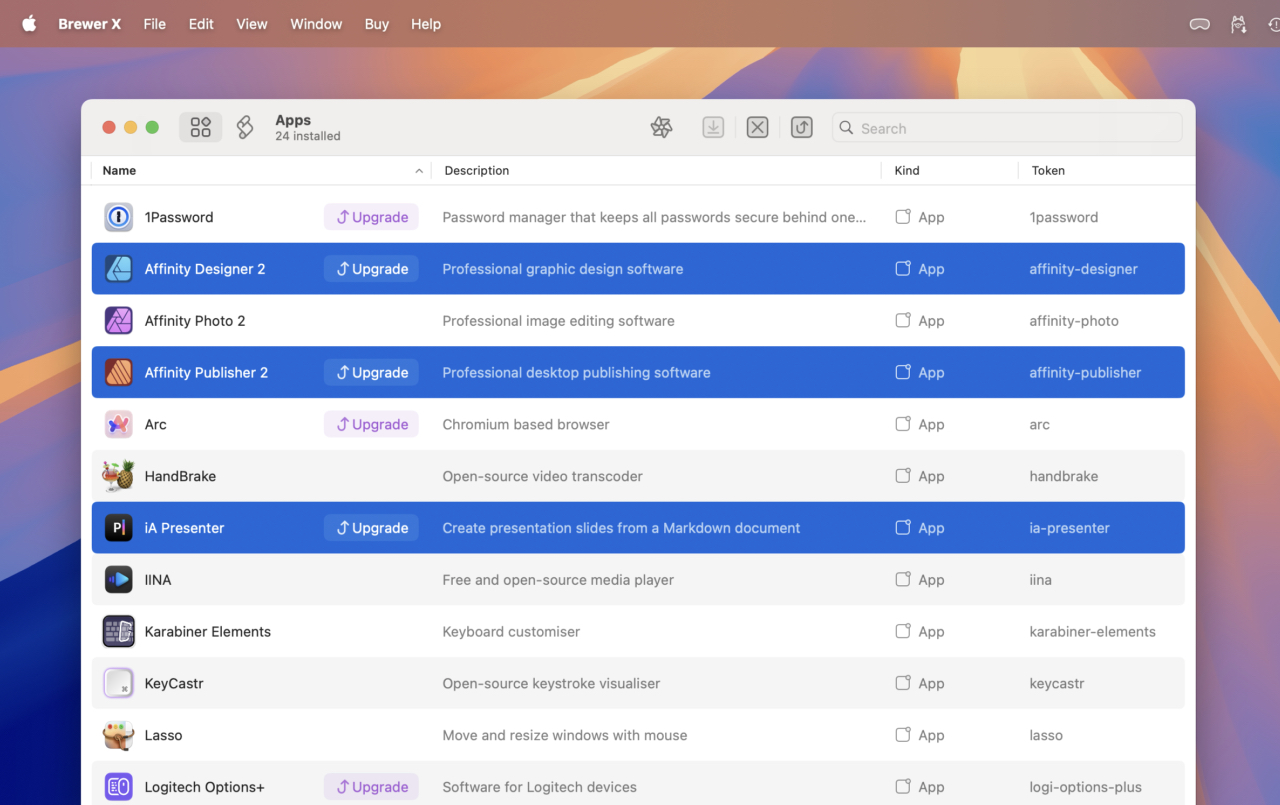Click the App kind icon in IINA row
This screenshot has height=805, width=1280.
[903, 580]
